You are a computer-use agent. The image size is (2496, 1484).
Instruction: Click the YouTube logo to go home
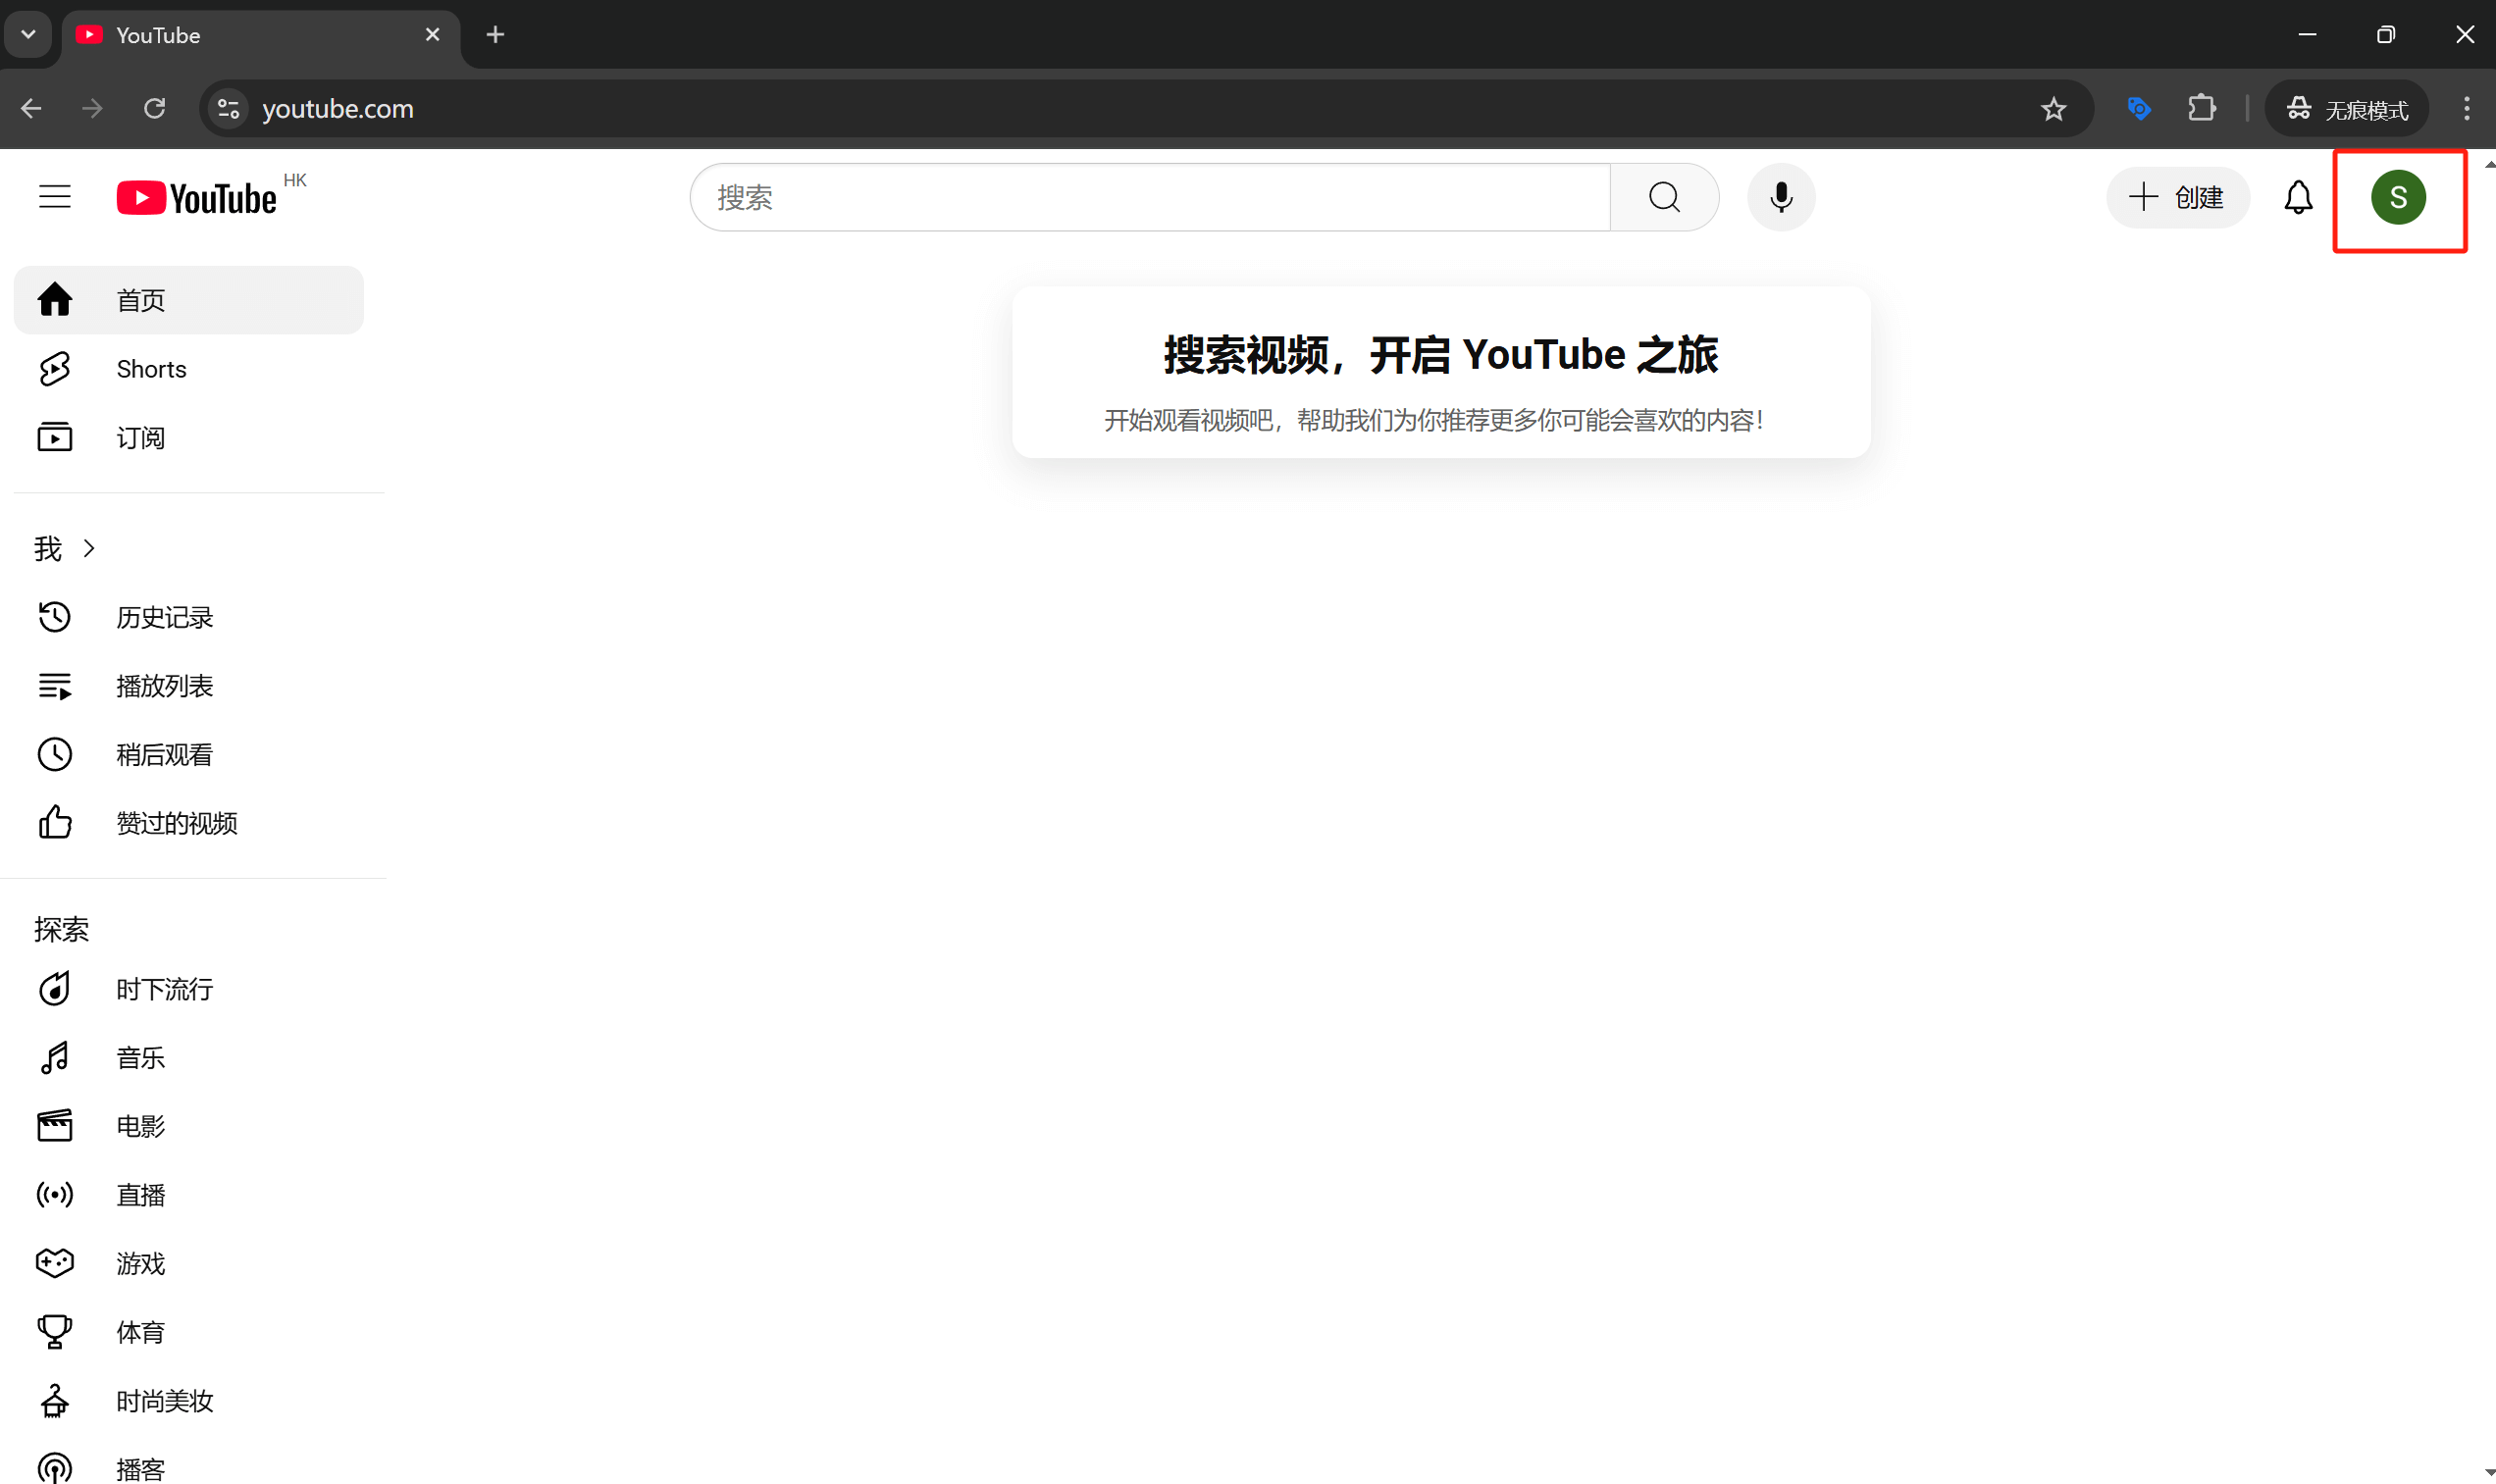click(x=195, y=196)
